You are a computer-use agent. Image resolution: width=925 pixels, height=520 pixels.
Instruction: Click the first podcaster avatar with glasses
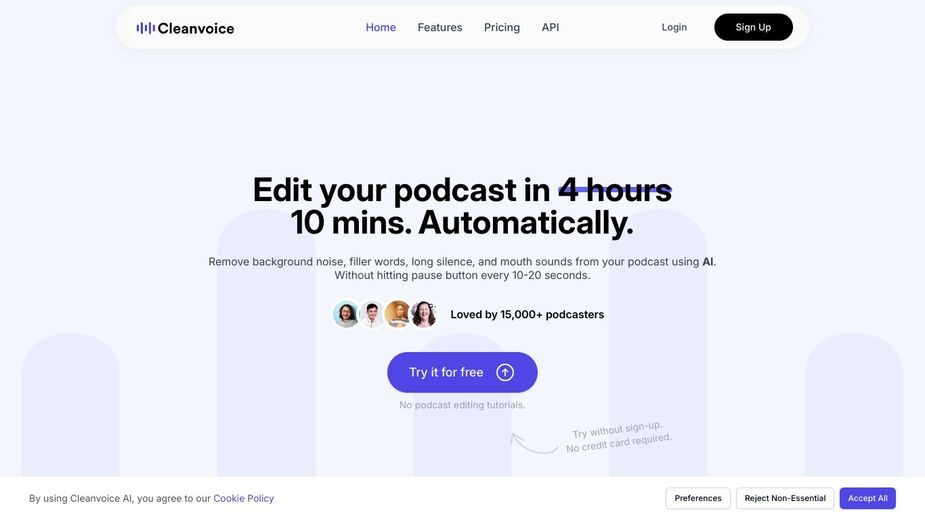click(x=346, y=314)
